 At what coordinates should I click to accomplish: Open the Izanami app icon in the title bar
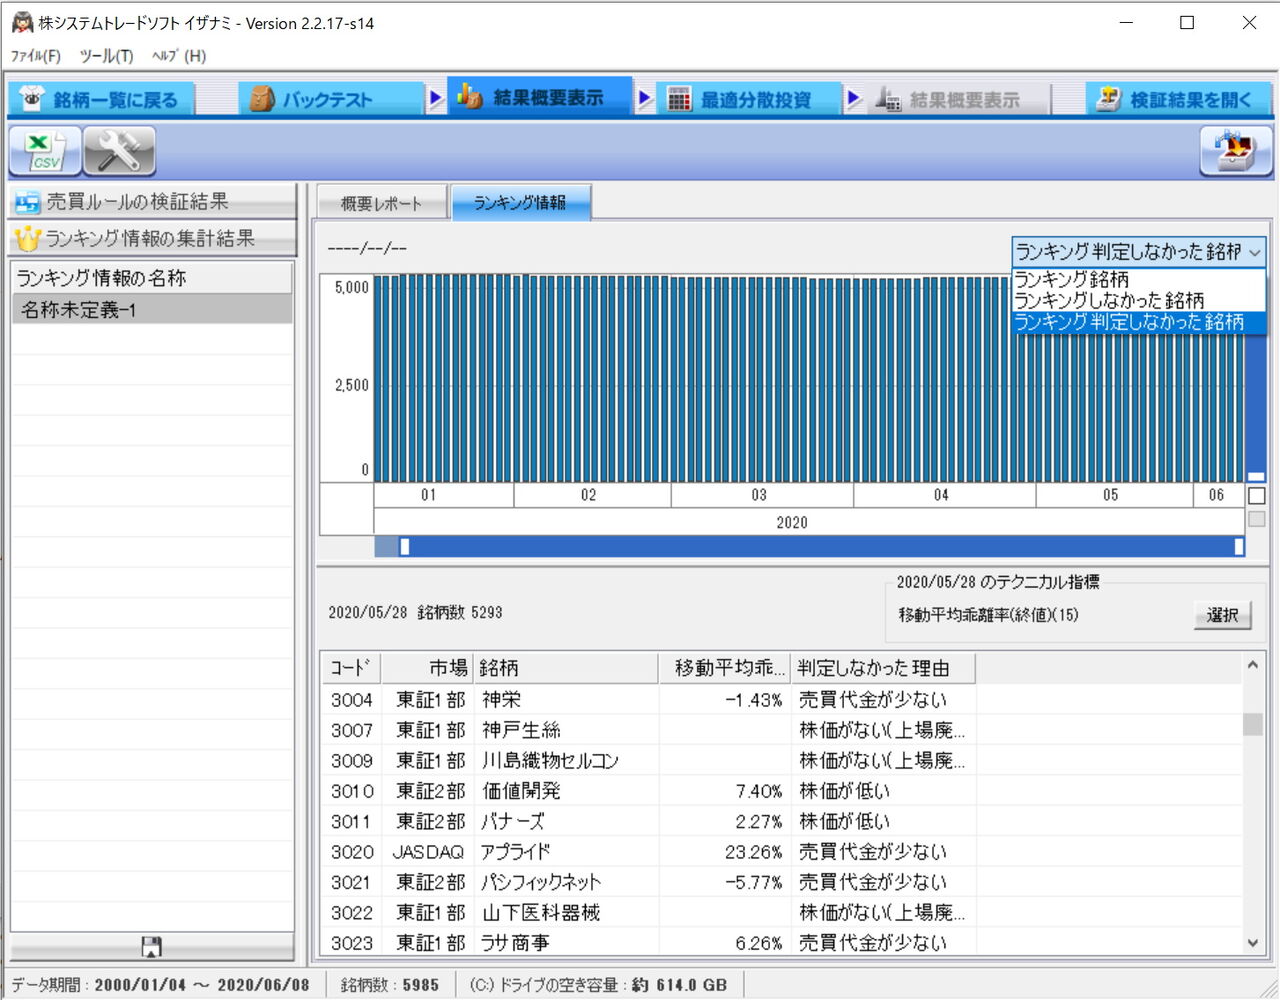tap(22, 22)
